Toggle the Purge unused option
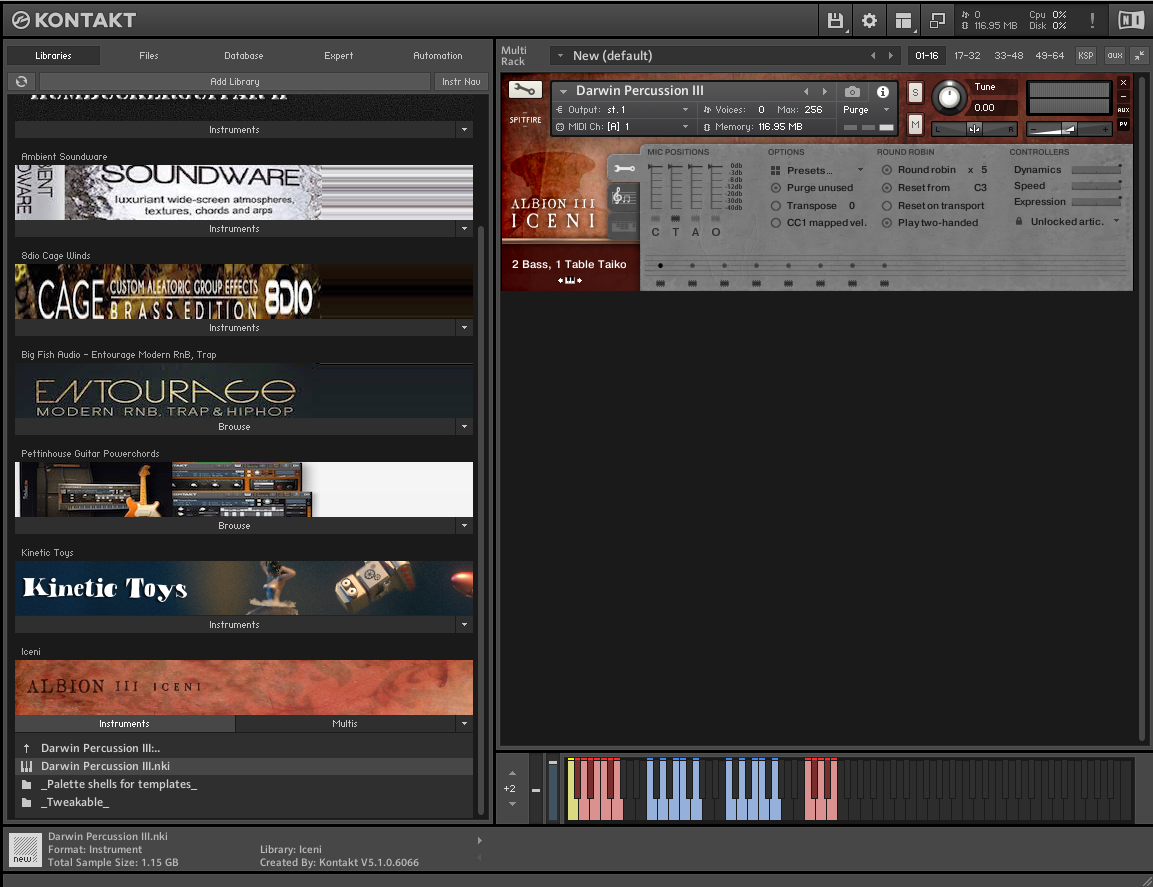The width and height of the screenshot is (1153, 887). 775,188
